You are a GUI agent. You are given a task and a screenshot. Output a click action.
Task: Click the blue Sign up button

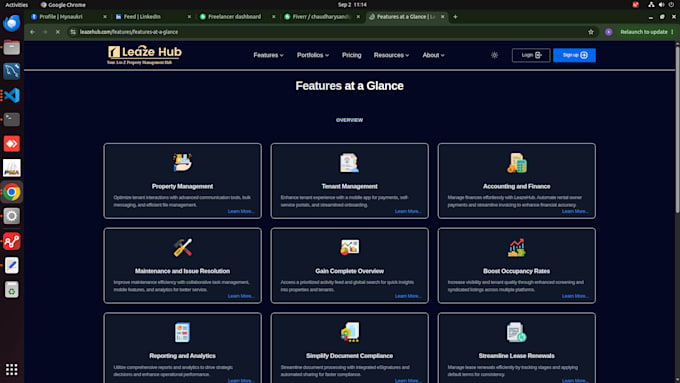(x=574, y=55)
